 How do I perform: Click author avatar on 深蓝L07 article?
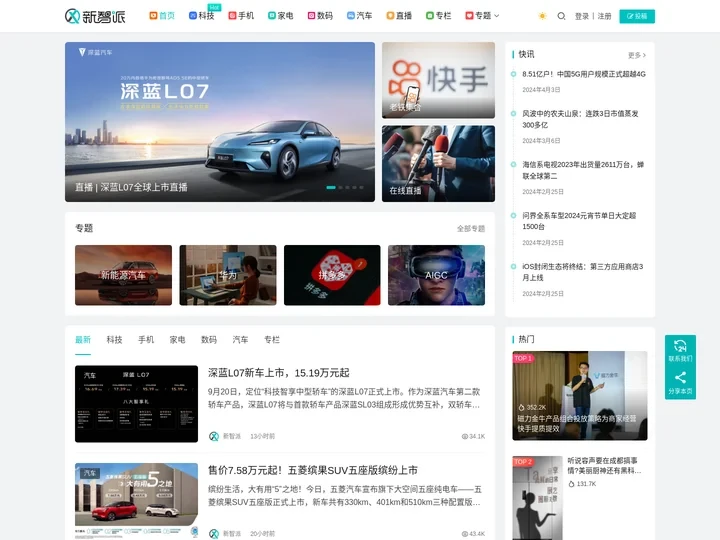click(x=214, y=436)
